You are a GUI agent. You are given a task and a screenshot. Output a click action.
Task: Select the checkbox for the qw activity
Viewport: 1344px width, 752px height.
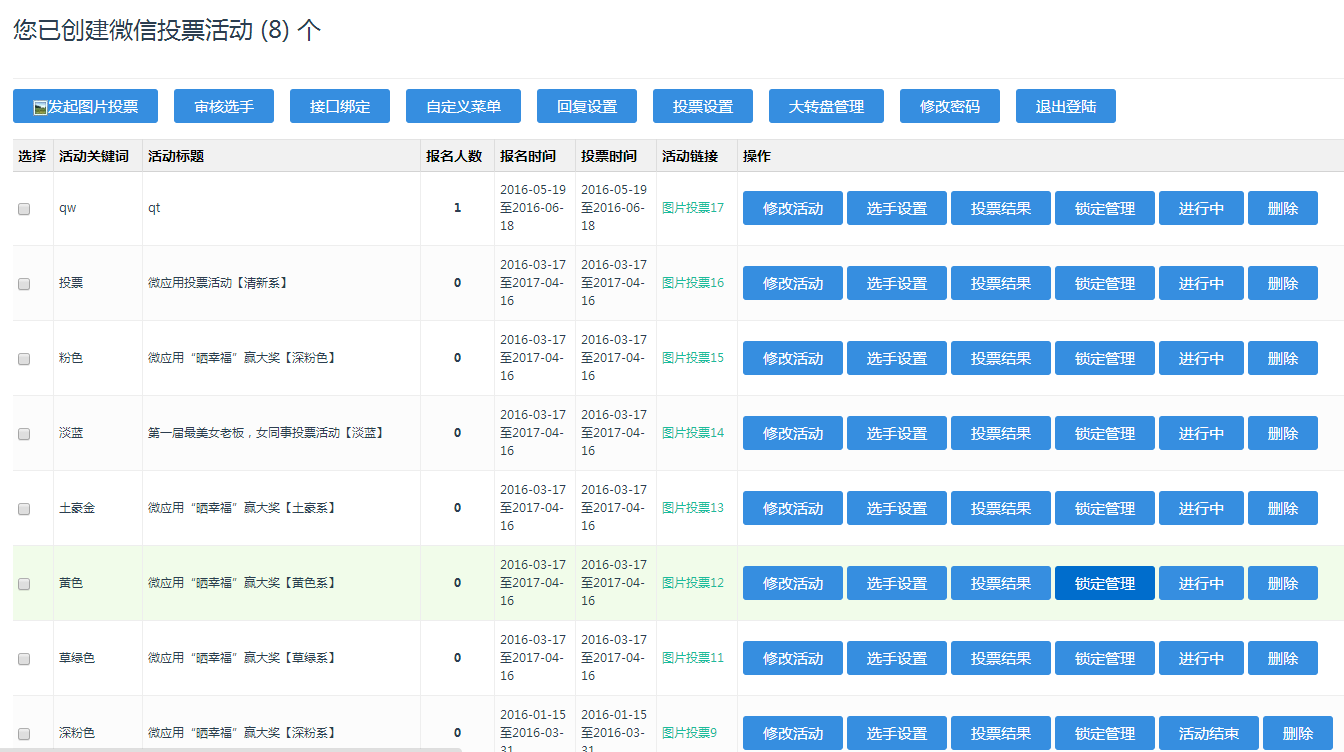click(24, 209)
